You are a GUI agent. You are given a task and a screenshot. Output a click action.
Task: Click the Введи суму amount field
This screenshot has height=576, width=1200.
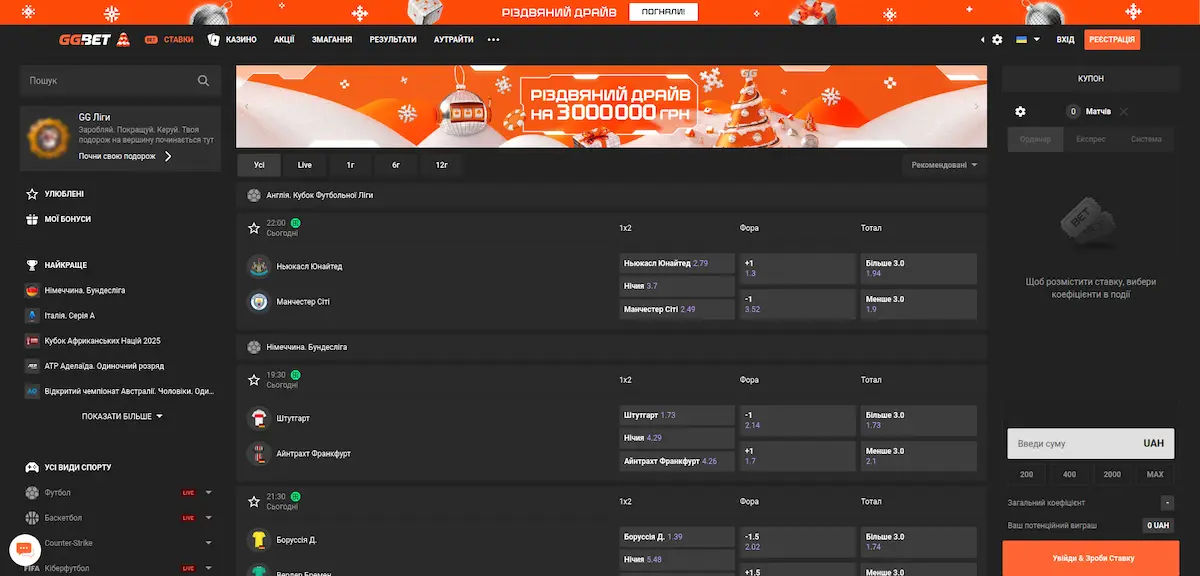click(1070, 443)
